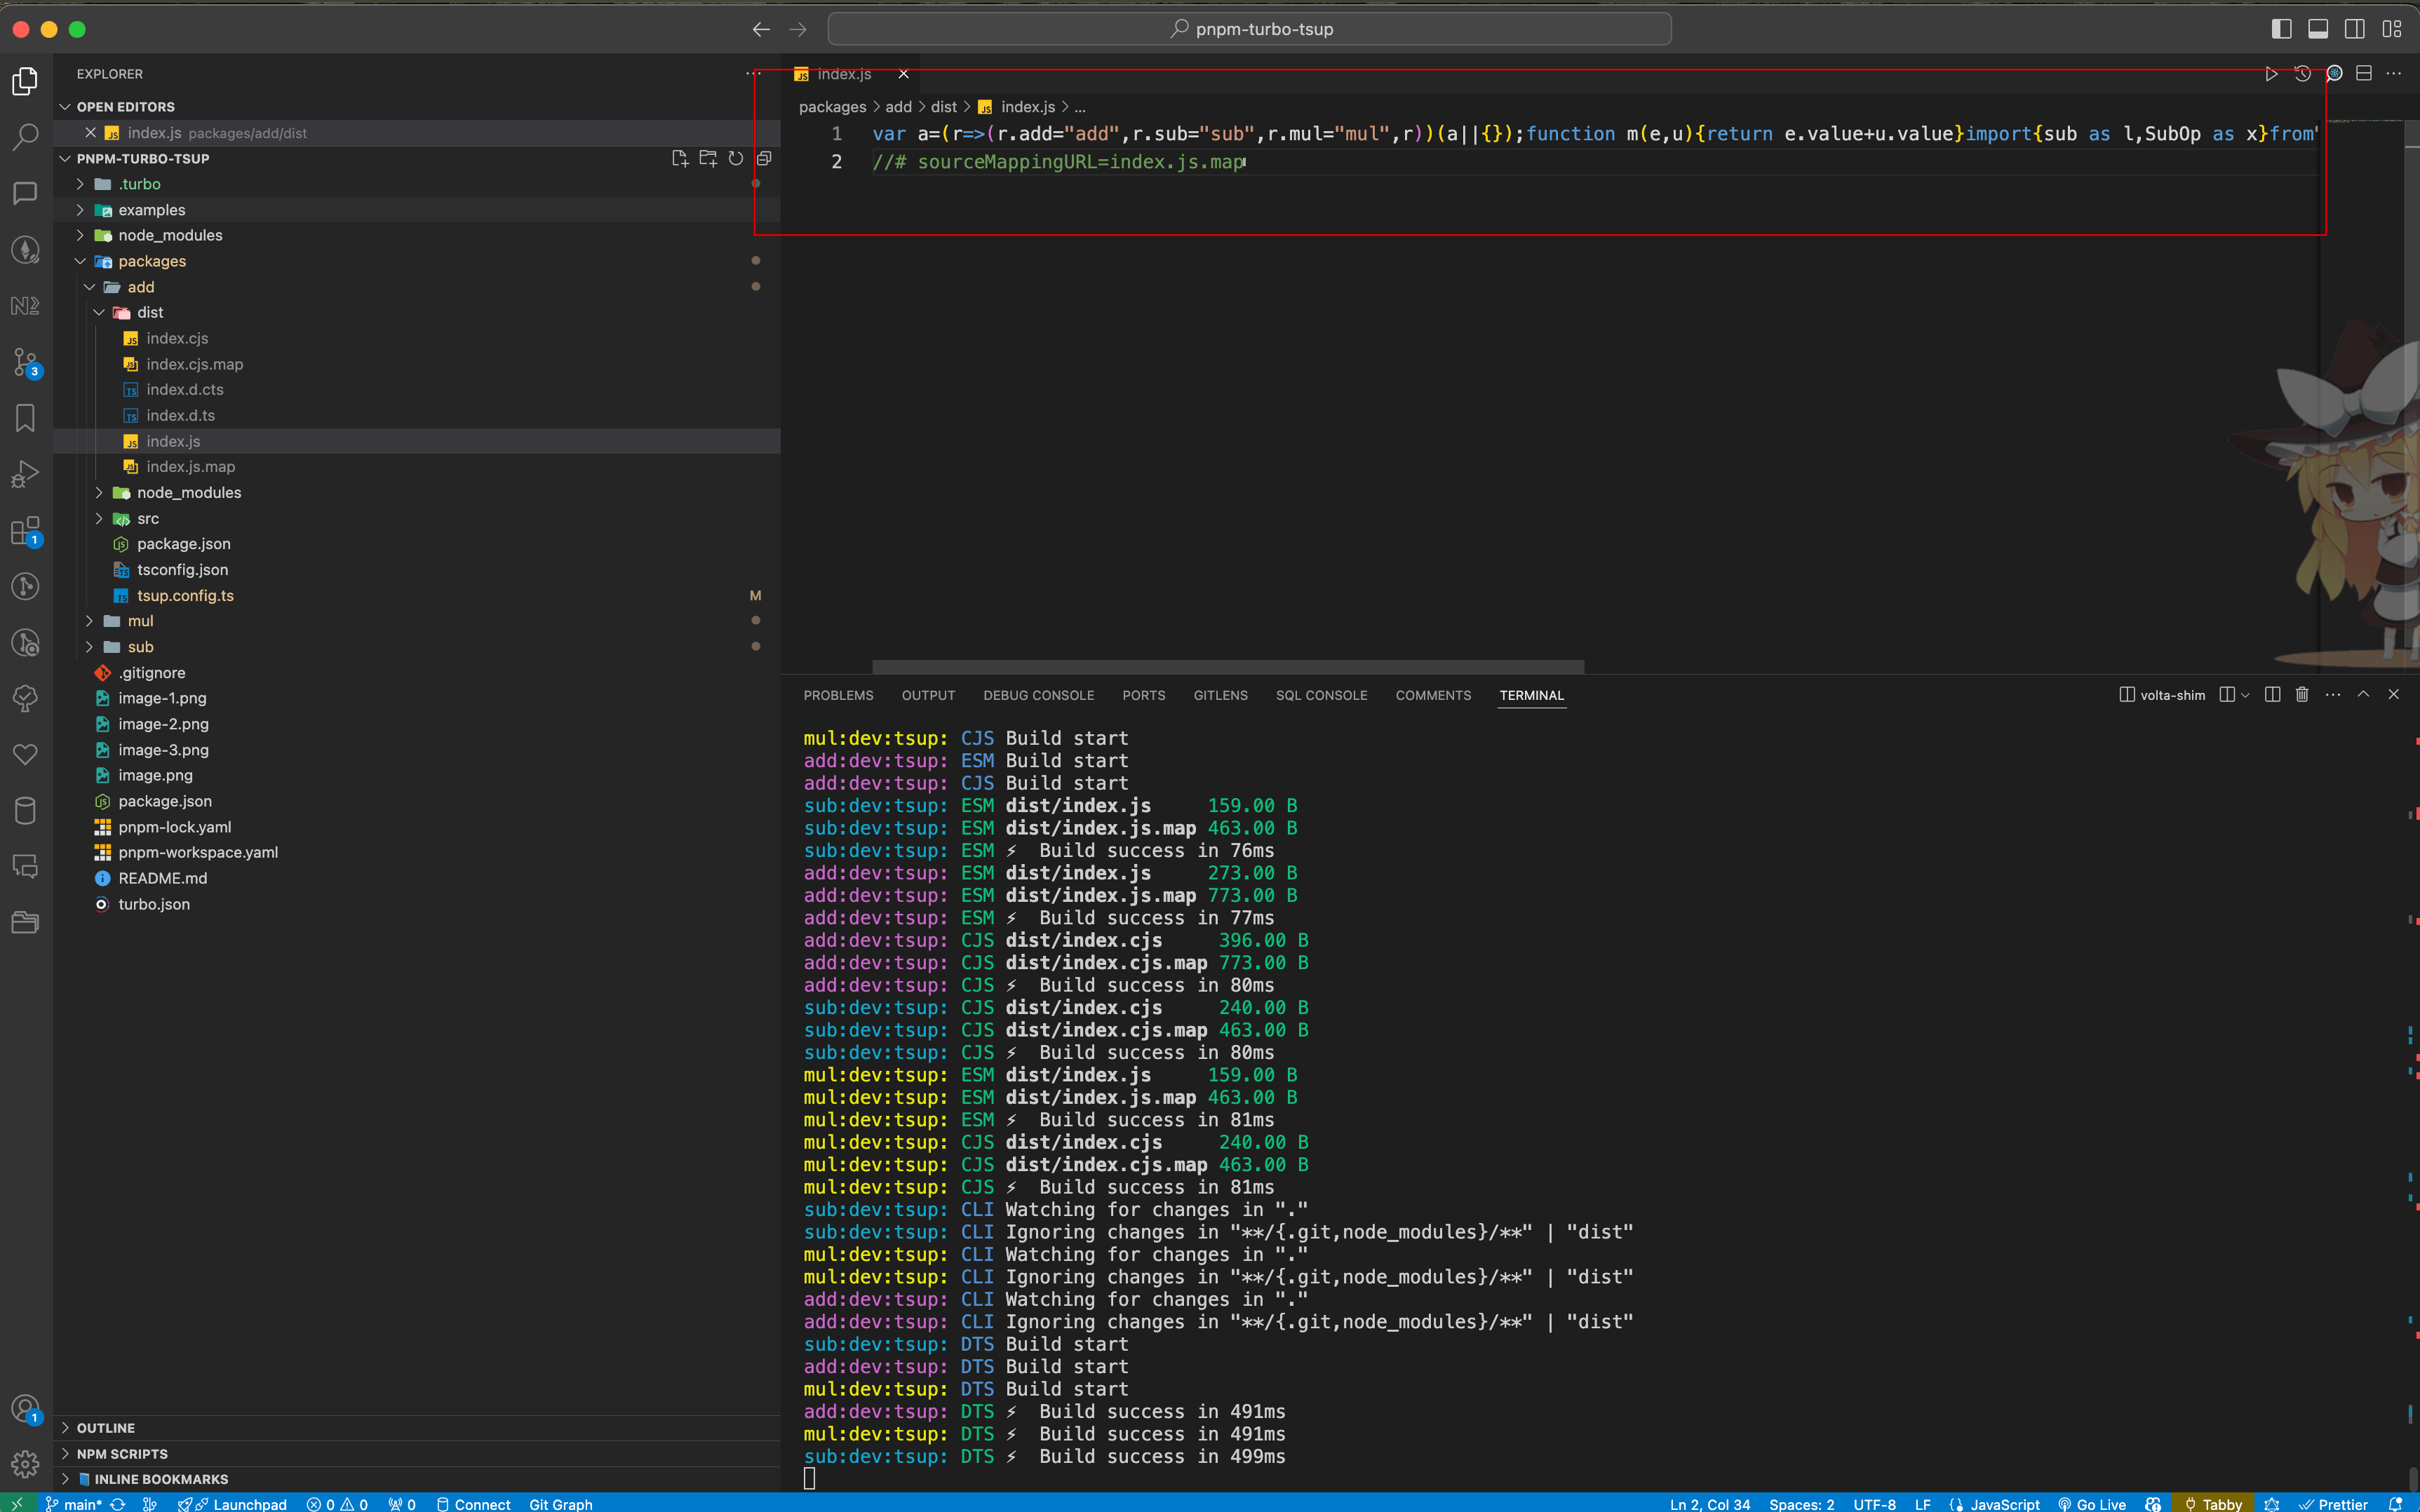Image resolution: width=2420 pixels, height=1512 pixels.
Task: Go forward in navigation history
Action: coord(797,29)
